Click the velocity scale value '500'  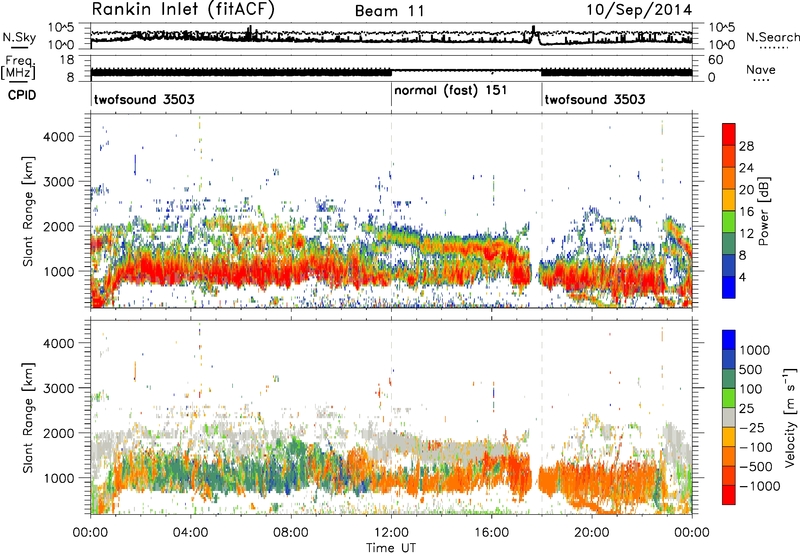[x=751, y=369]
